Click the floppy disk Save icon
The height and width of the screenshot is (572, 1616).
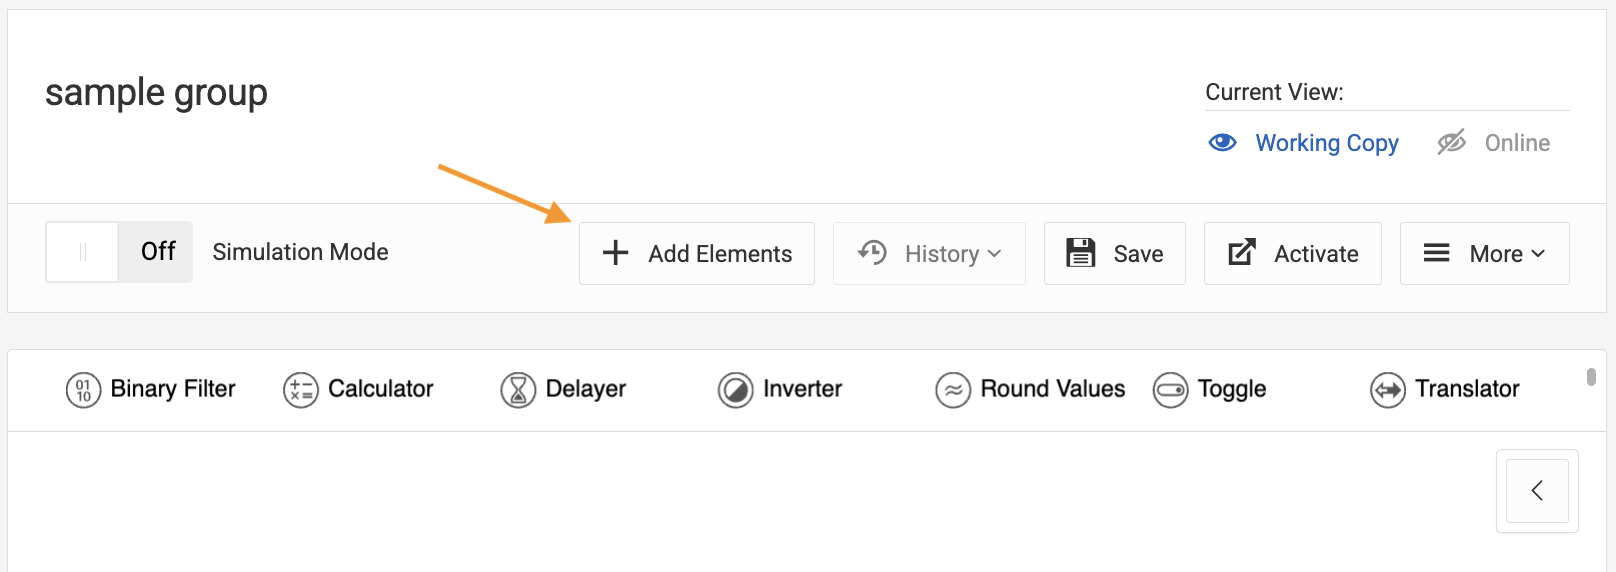tap(1080, 253)
